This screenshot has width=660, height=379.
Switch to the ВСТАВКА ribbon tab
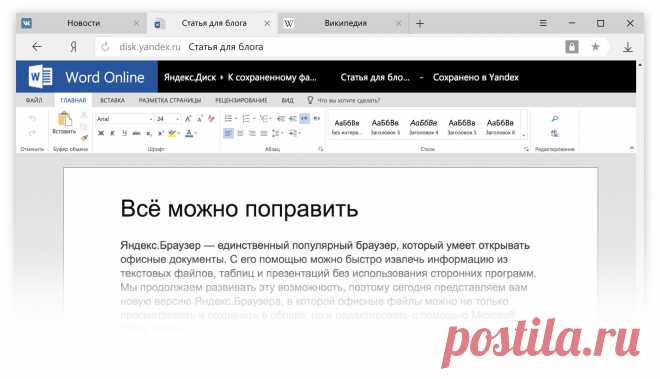click(x=112, y=100)
